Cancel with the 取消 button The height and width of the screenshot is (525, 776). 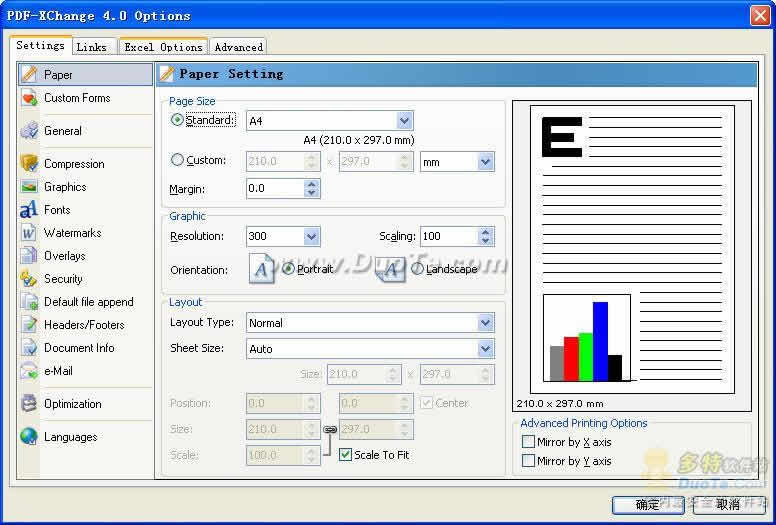coord(728,505)
